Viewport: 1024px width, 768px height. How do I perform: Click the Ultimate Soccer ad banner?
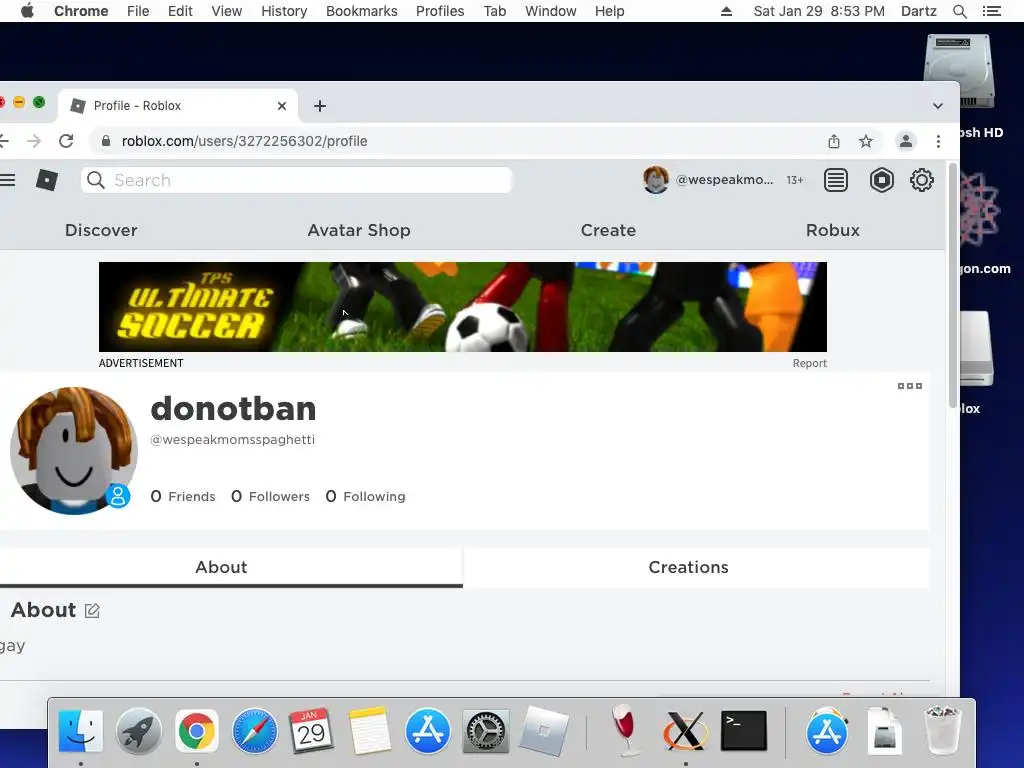462,307
